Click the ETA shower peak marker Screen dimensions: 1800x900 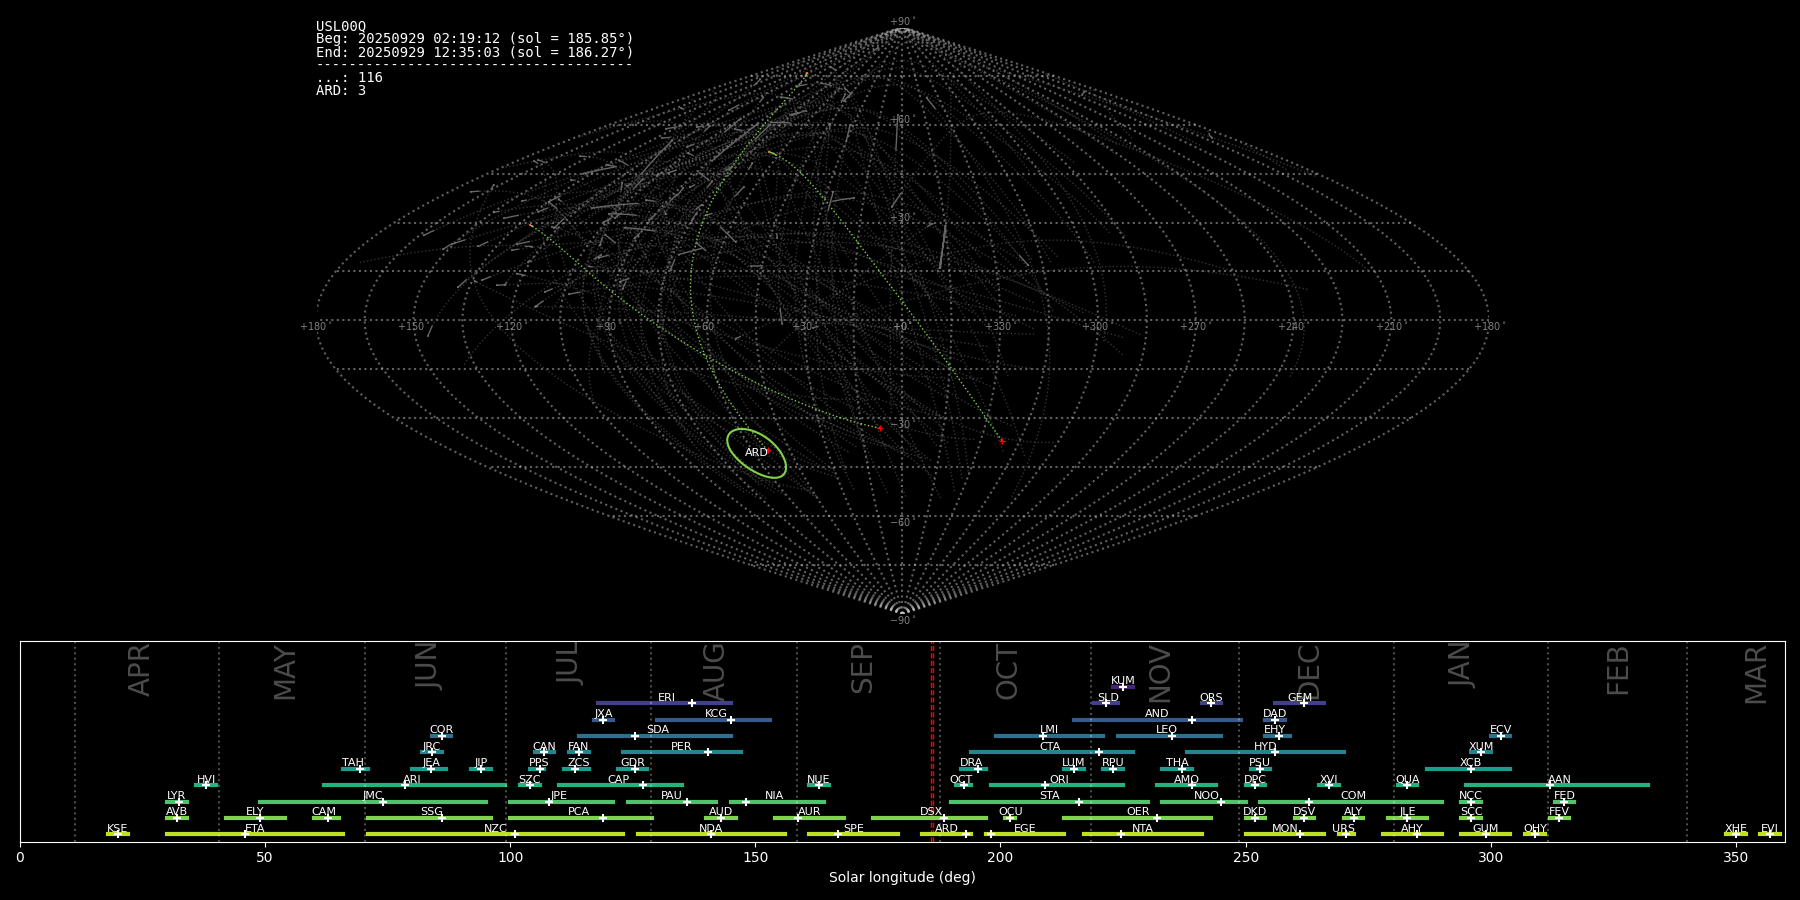point(245,834)
